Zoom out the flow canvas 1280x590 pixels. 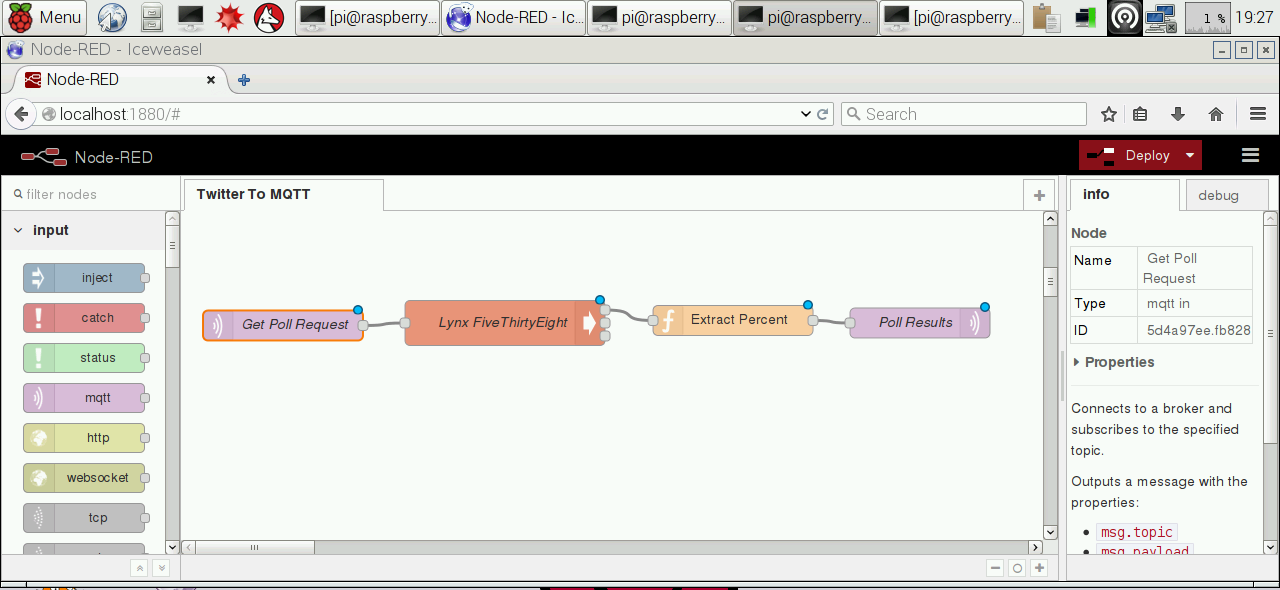(995, 568)
